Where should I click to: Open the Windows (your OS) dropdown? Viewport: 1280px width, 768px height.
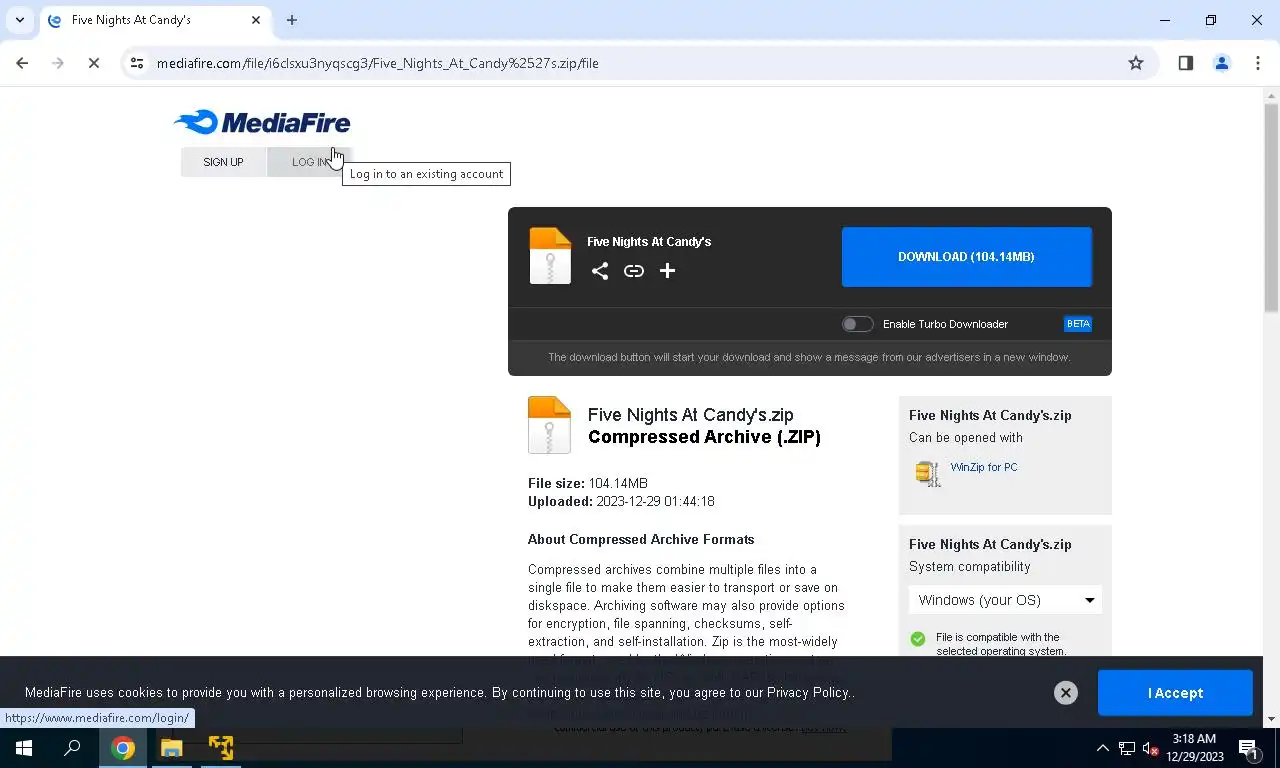pyautogui.click(x=1005, y=600)
